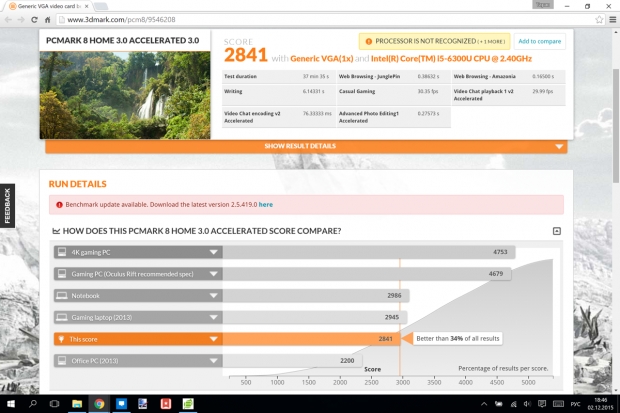Click the orange 2841 score bar
620x413 pixels.
tap(311, 339)
